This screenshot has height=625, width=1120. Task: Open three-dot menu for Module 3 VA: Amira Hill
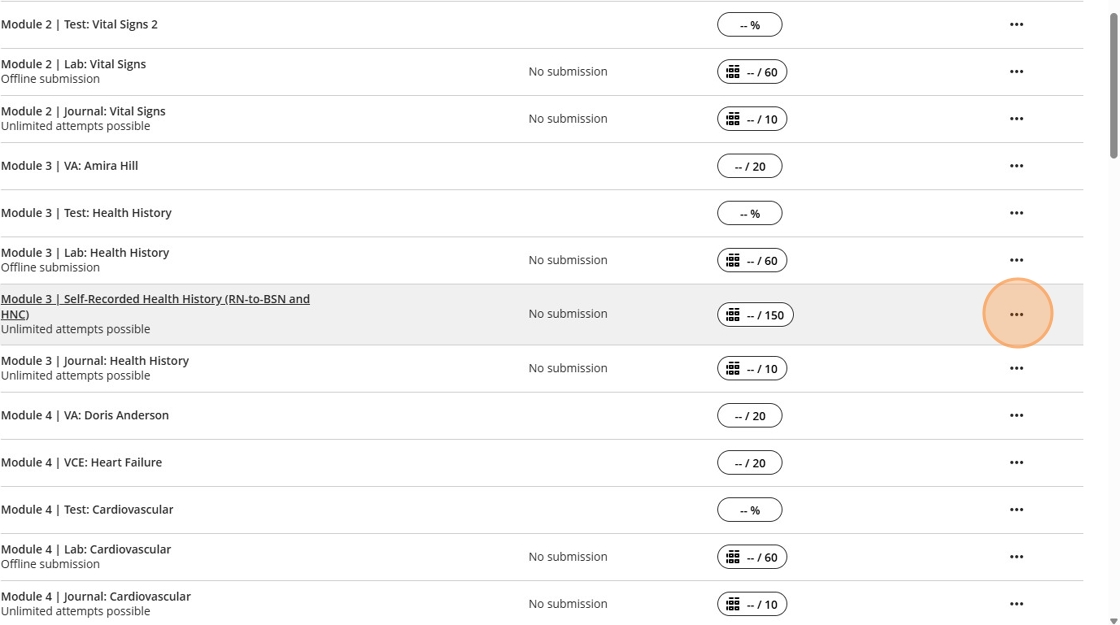click(x=1016, y=166)
